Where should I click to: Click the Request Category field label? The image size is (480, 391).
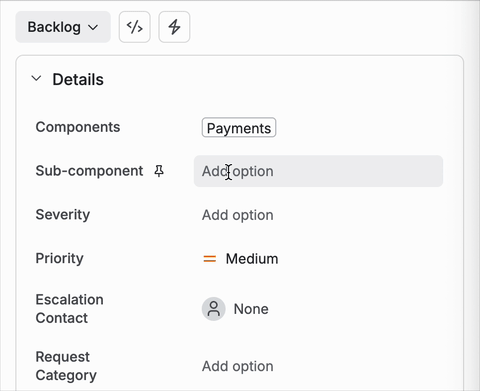[66, 366]
